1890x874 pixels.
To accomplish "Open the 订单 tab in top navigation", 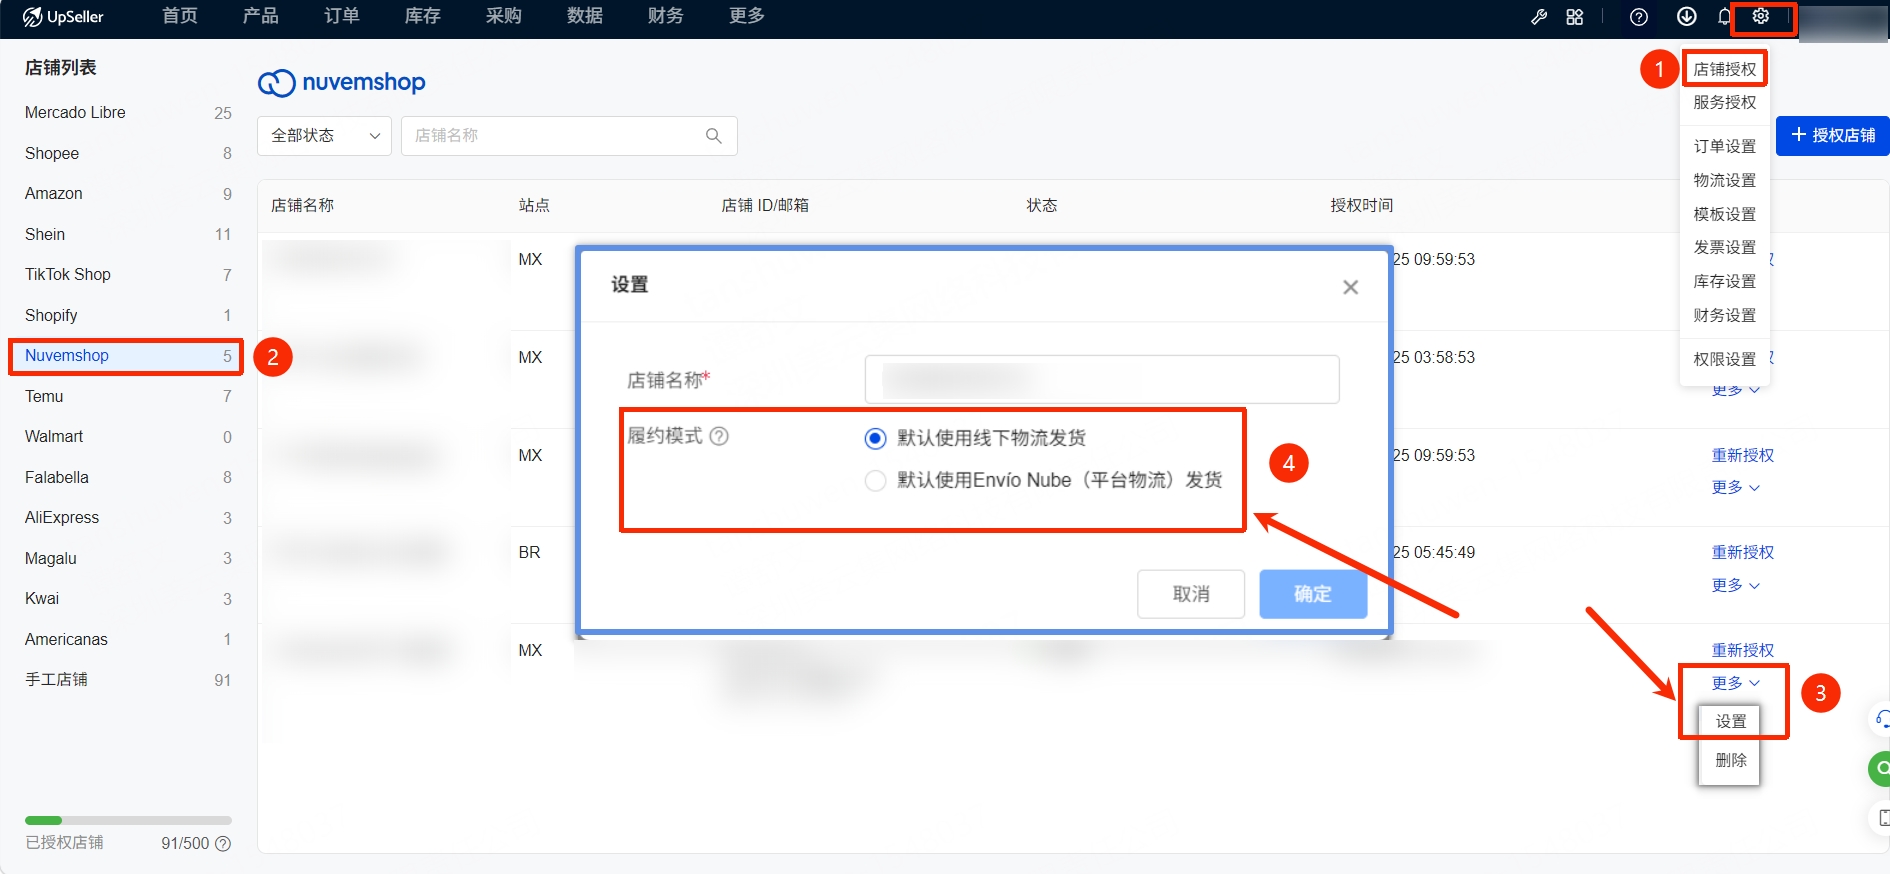I will pos(342,16).
